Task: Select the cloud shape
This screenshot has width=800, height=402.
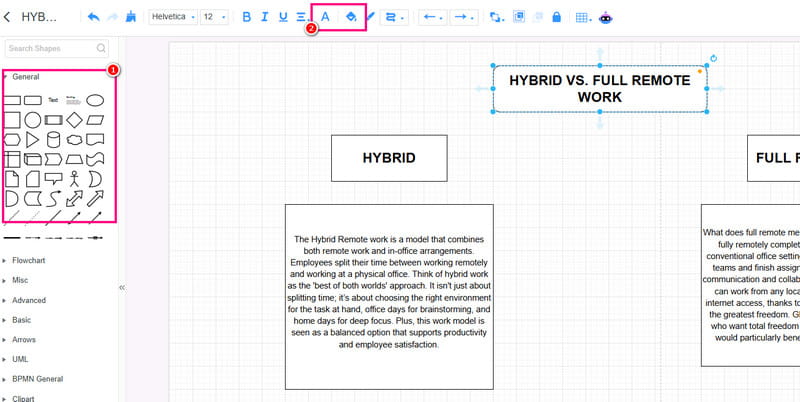Action: [x=74, y=139]
